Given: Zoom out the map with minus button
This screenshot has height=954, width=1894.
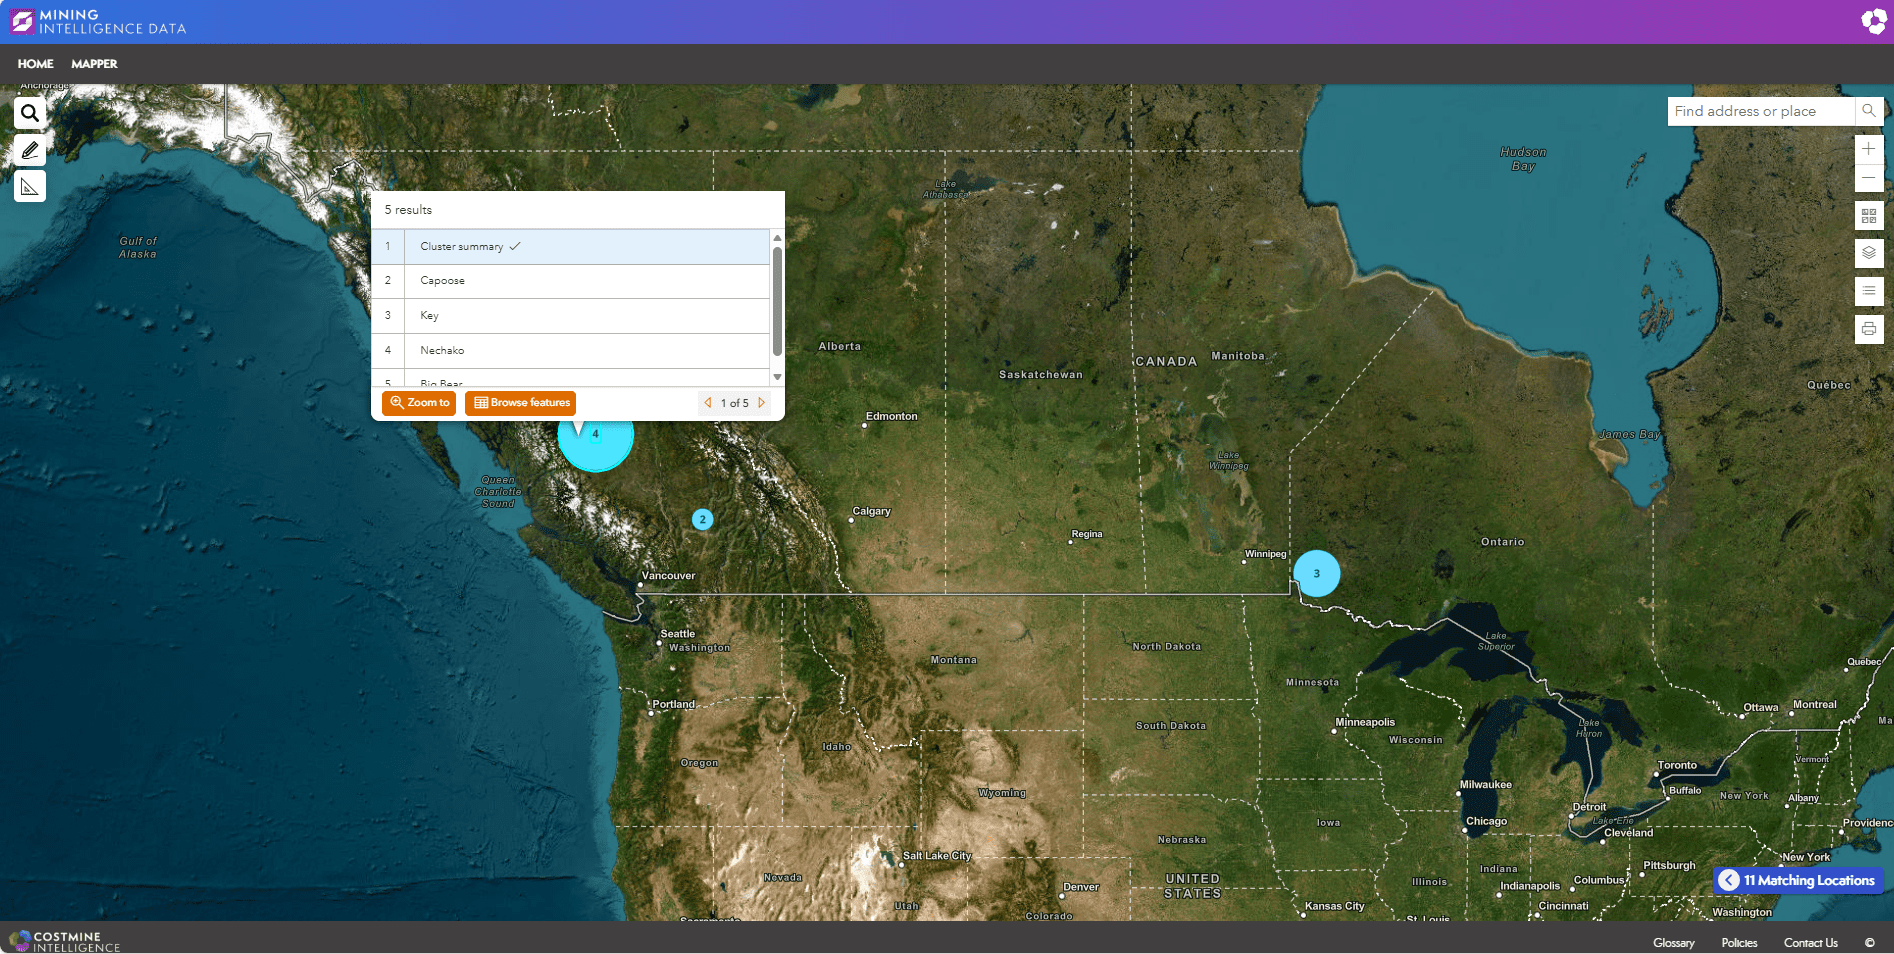Looking at the screenshot, I should (1868, 178).
